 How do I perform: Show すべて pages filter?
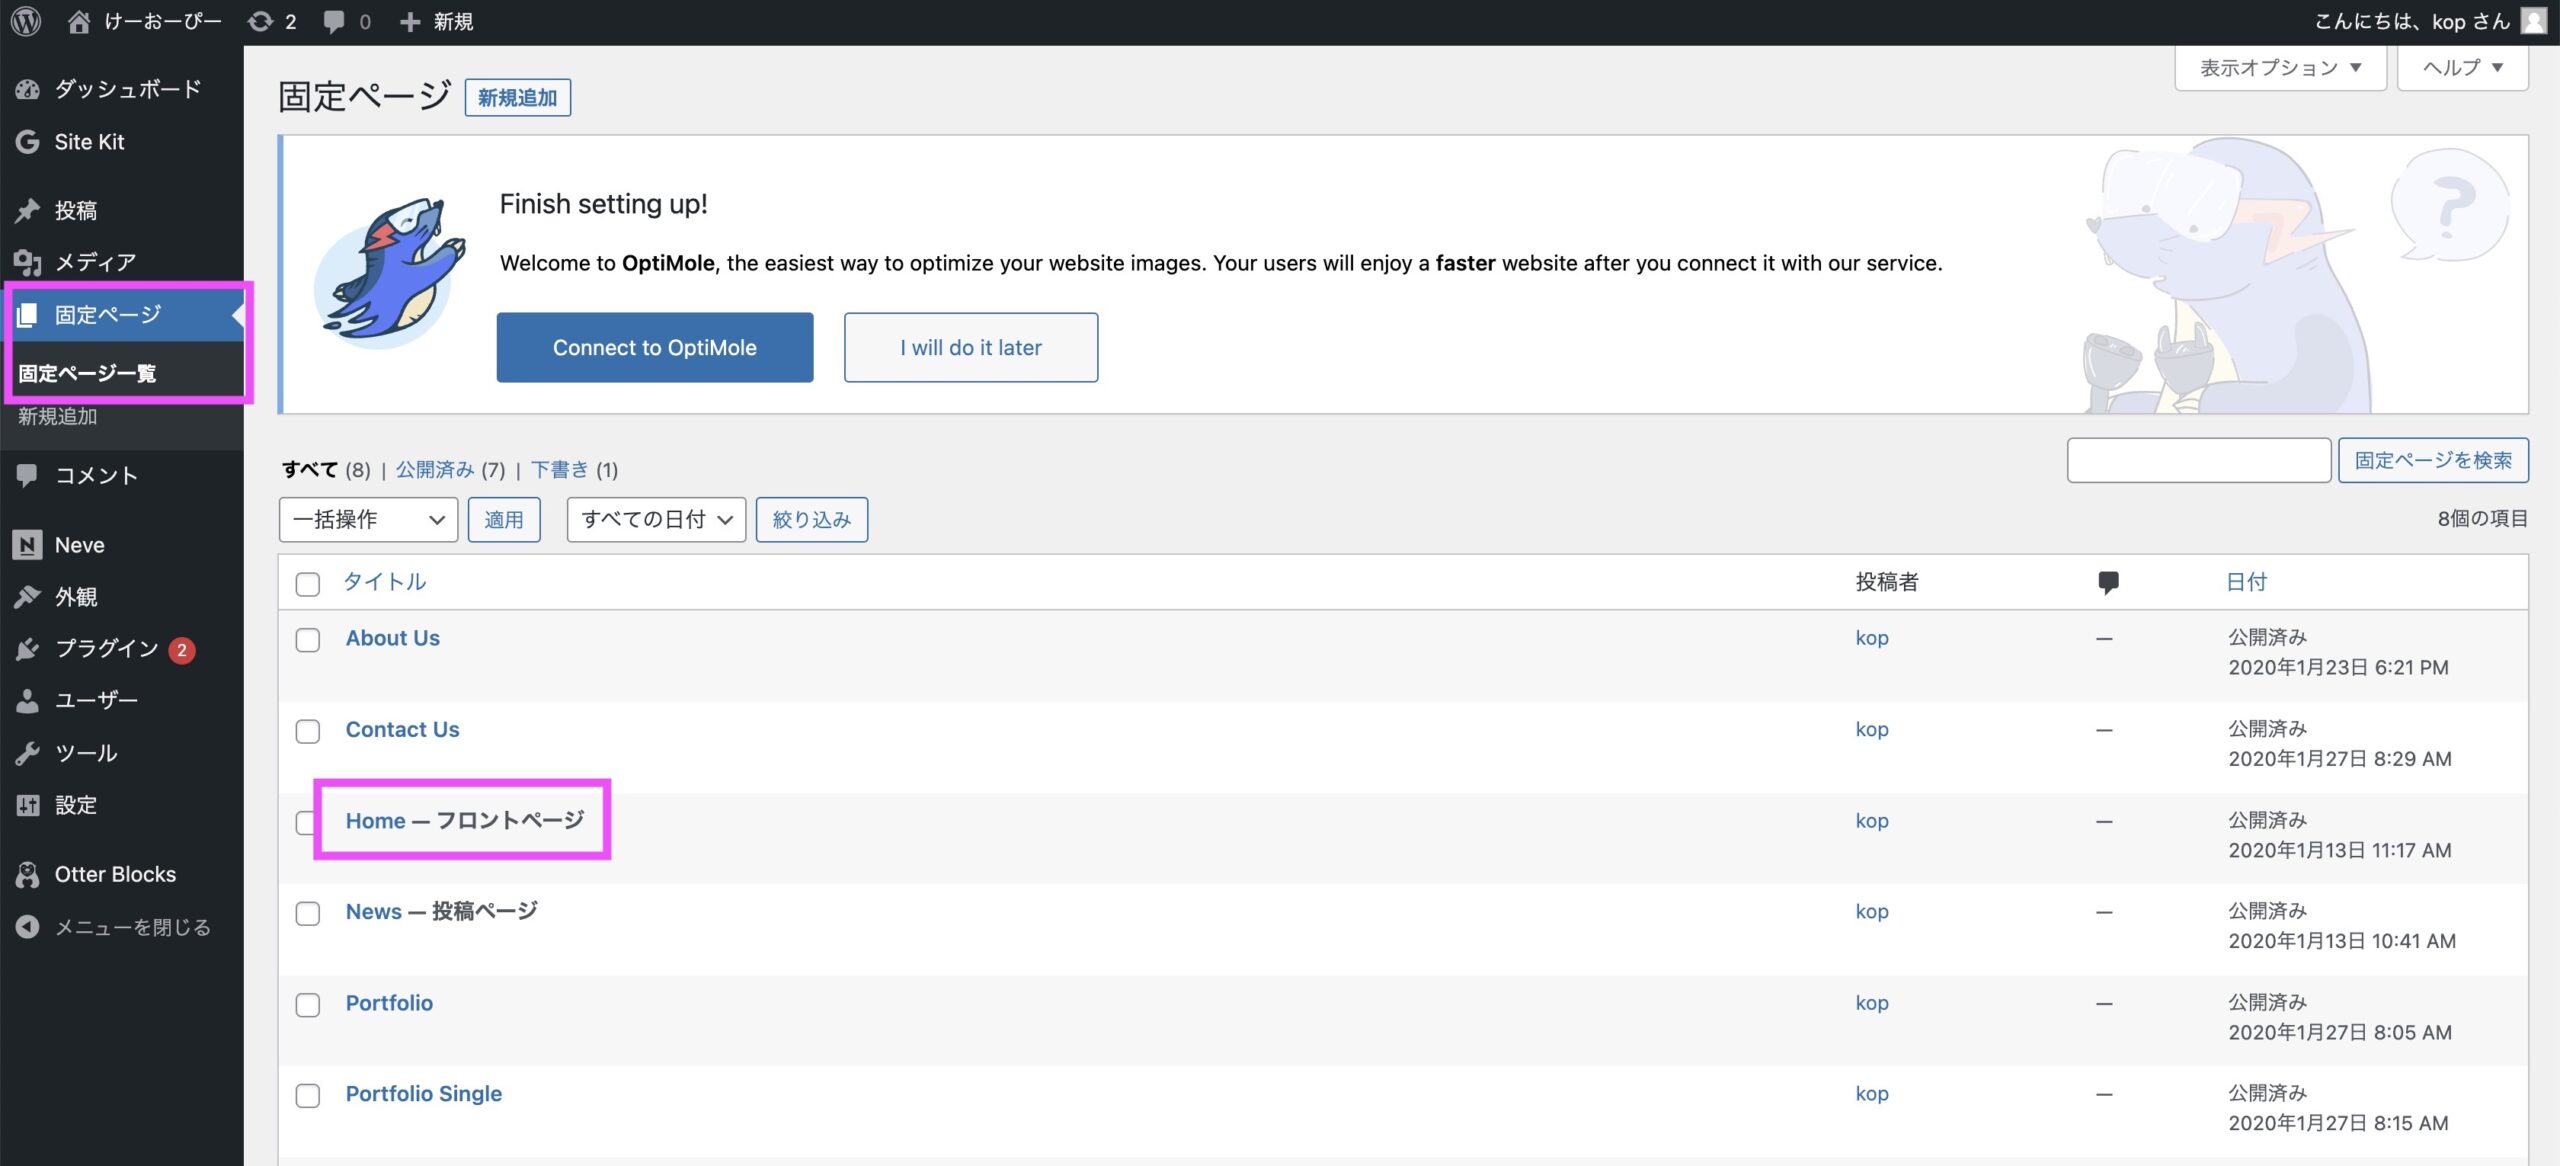(x=309, y=469)
